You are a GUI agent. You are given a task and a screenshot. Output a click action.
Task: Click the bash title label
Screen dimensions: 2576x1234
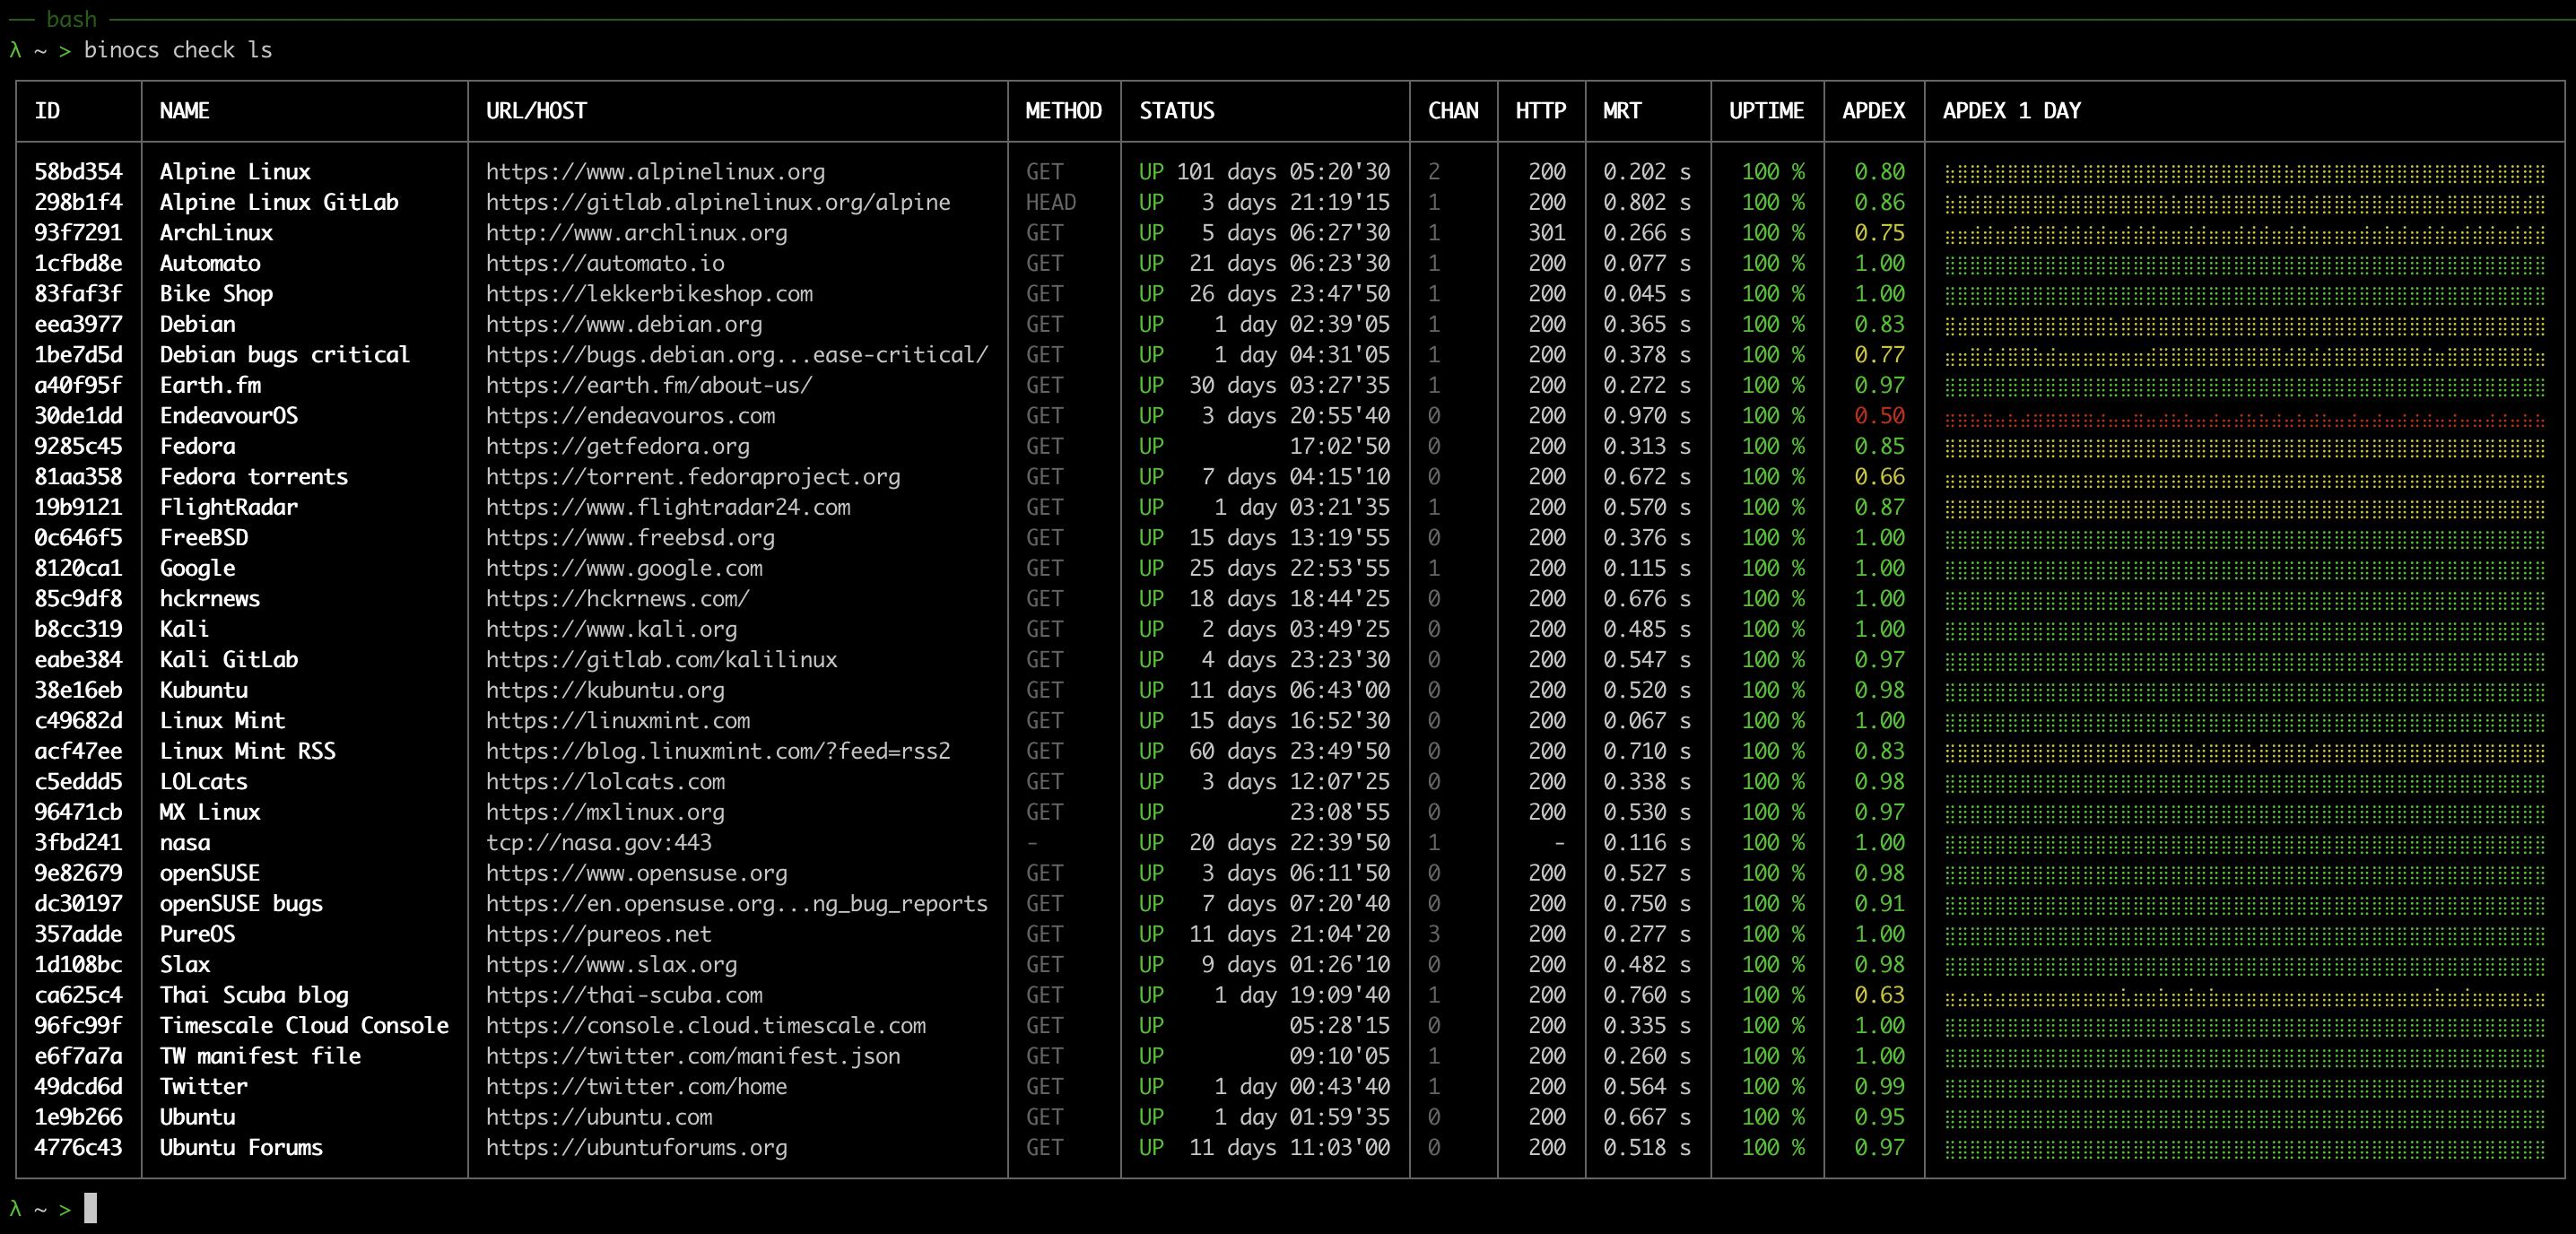(x=71, y=19)
